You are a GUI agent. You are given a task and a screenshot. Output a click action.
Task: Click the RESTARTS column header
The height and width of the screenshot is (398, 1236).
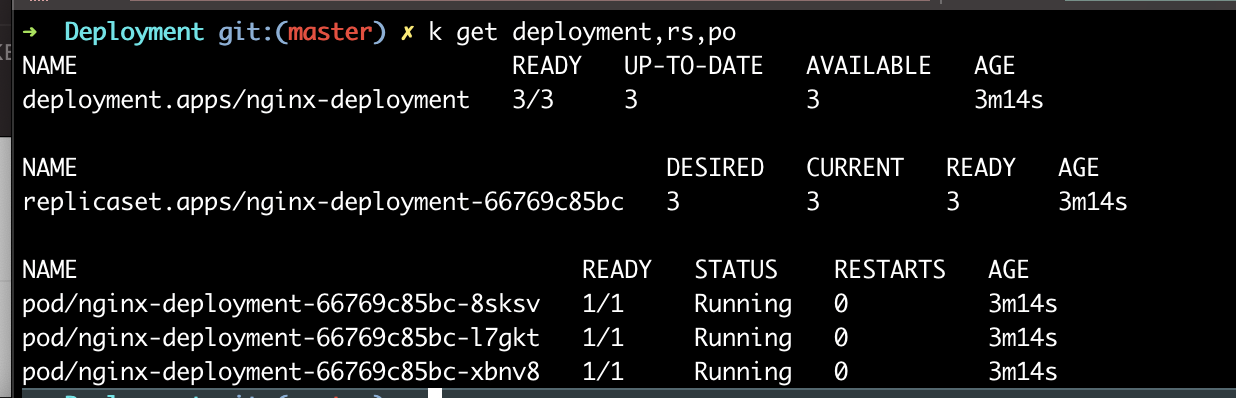[890, 269]
